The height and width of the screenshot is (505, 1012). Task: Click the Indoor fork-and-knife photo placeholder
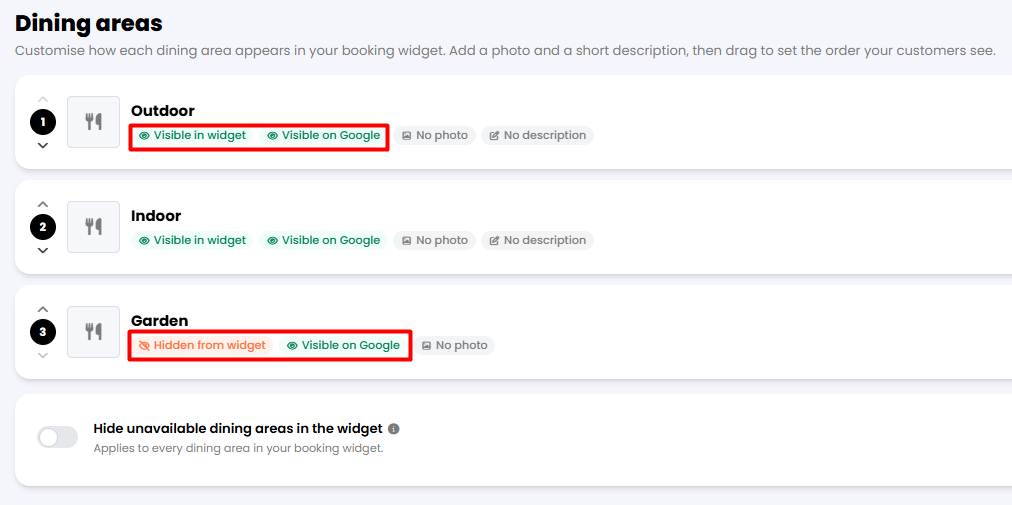(x=94, y=227)
